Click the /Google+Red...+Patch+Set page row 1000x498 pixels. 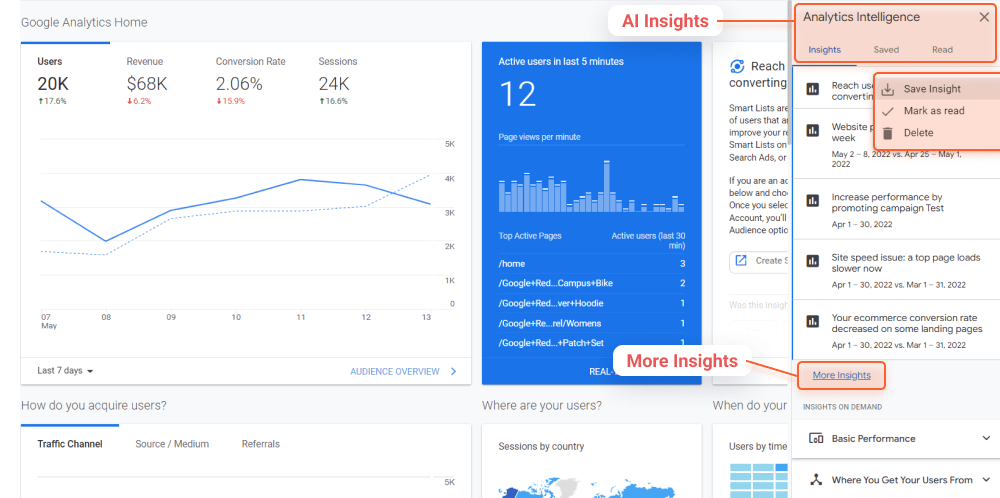(592, 342)
